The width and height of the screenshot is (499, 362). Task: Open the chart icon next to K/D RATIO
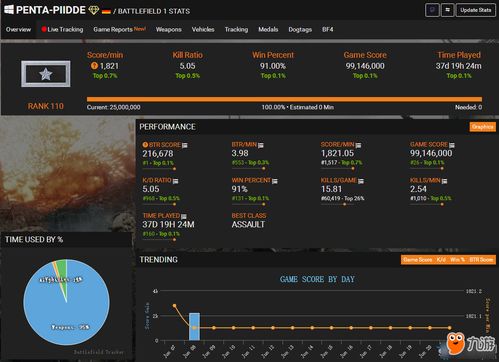(x=175, y=181)
